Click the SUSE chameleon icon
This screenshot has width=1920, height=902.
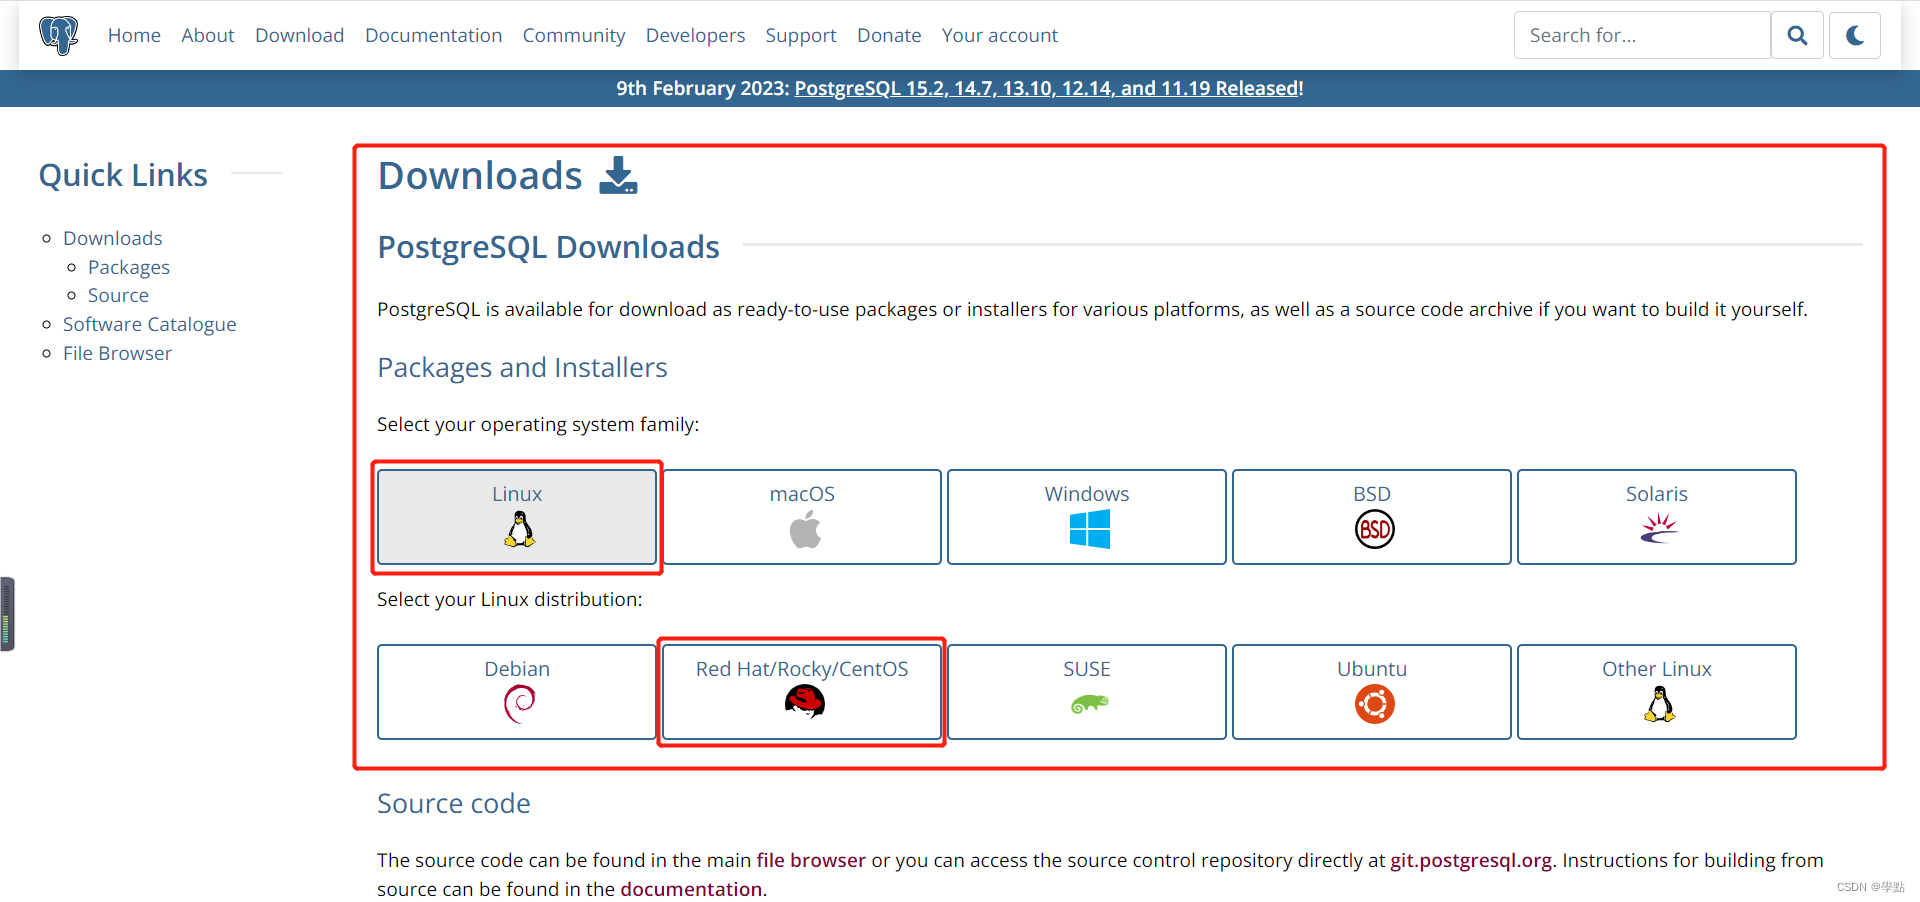point(1089,704)
